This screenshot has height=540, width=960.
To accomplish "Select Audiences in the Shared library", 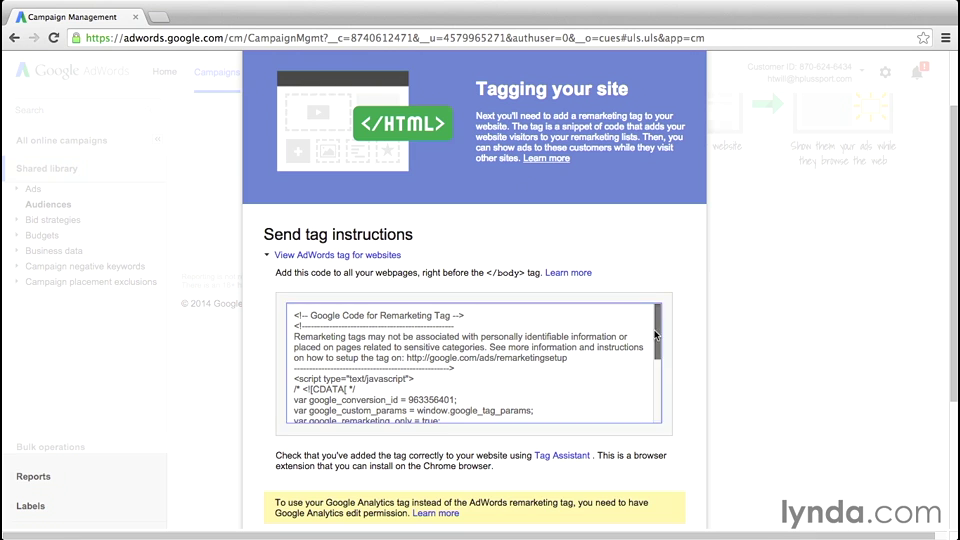I will (48, 204).
